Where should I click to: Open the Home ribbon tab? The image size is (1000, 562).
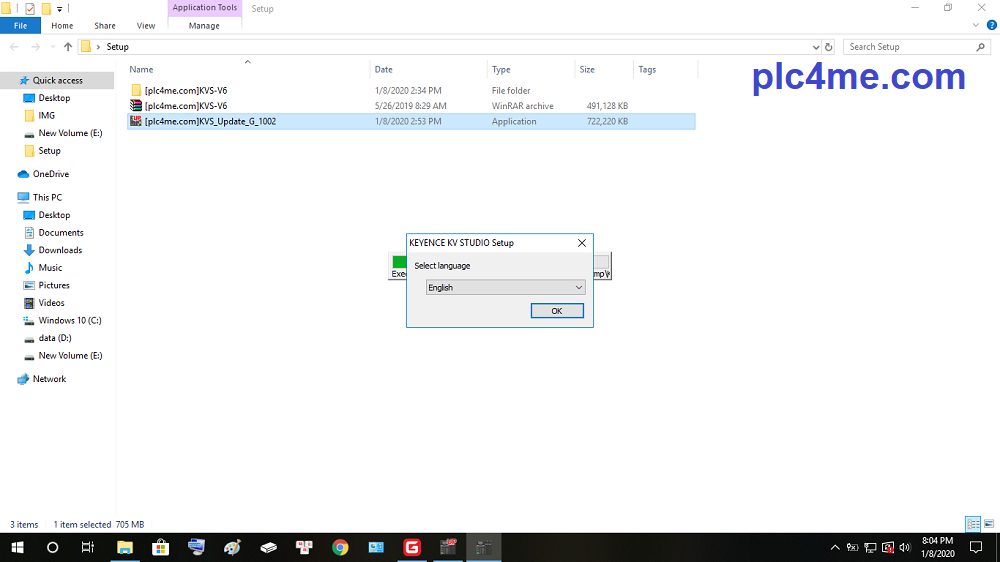click(x=62, y=26)
